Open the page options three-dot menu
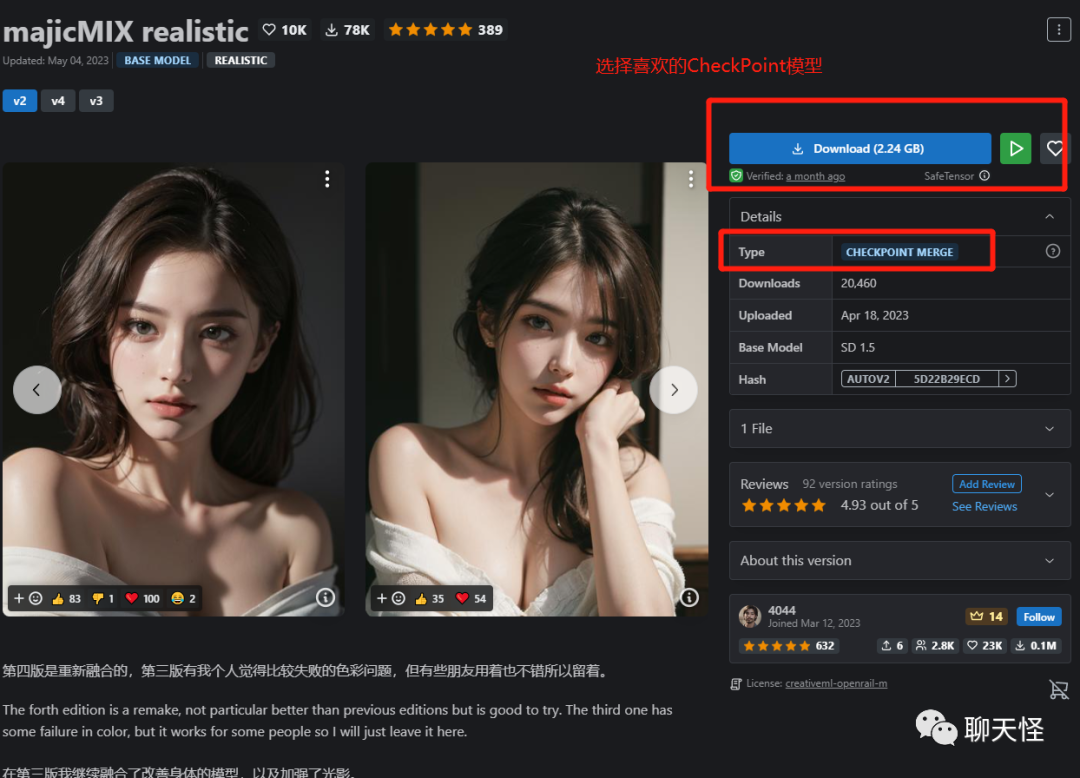The height and width of the screenshot is (778, 1080). pyautogui.click(x=1058, y=30)
